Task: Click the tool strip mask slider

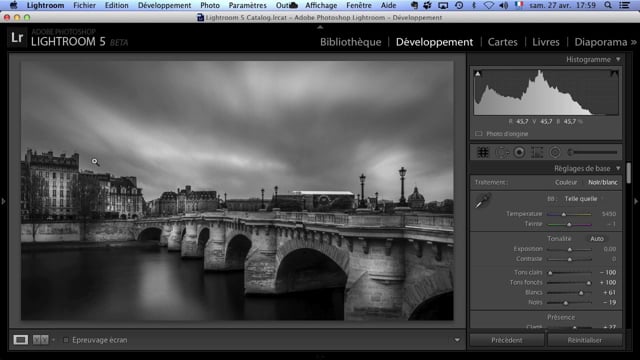Action: coord(593,152)
